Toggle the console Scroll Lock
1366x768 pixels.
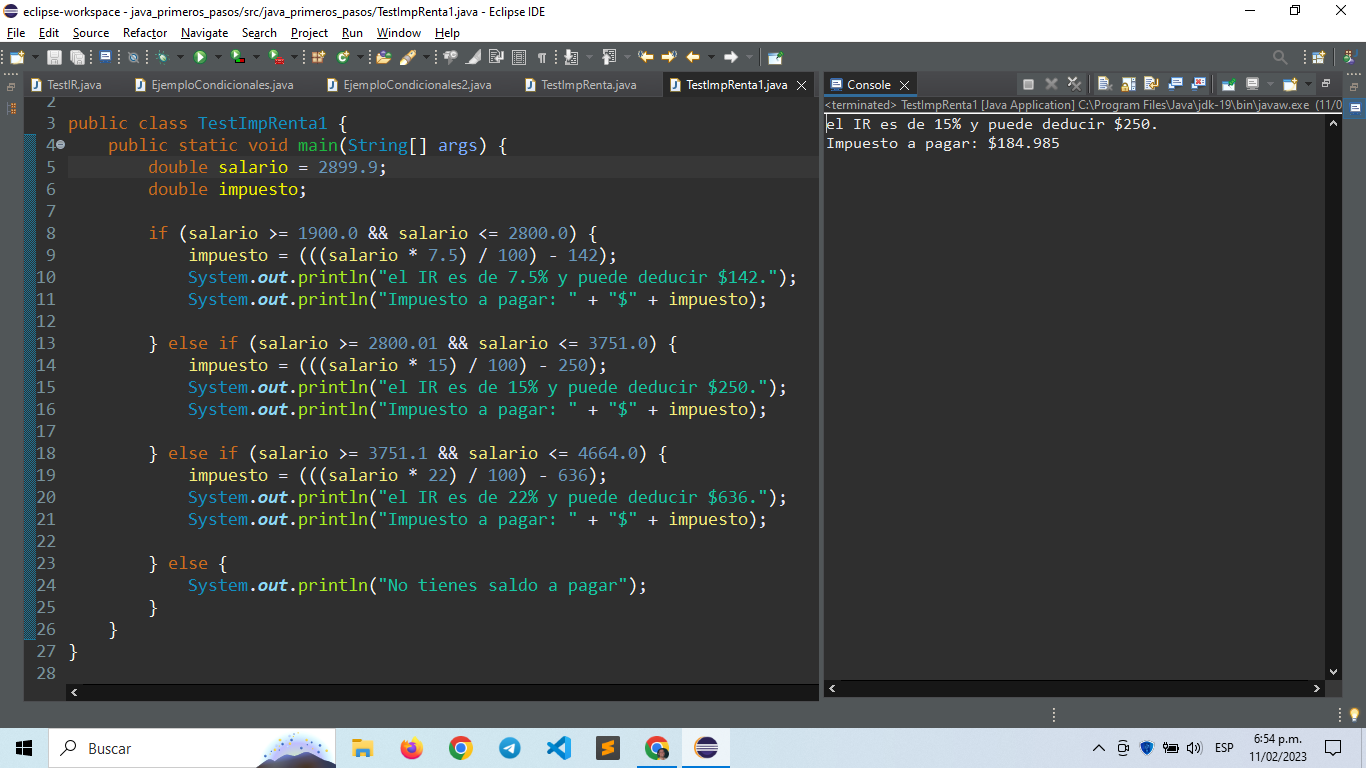pos(1129,84)
